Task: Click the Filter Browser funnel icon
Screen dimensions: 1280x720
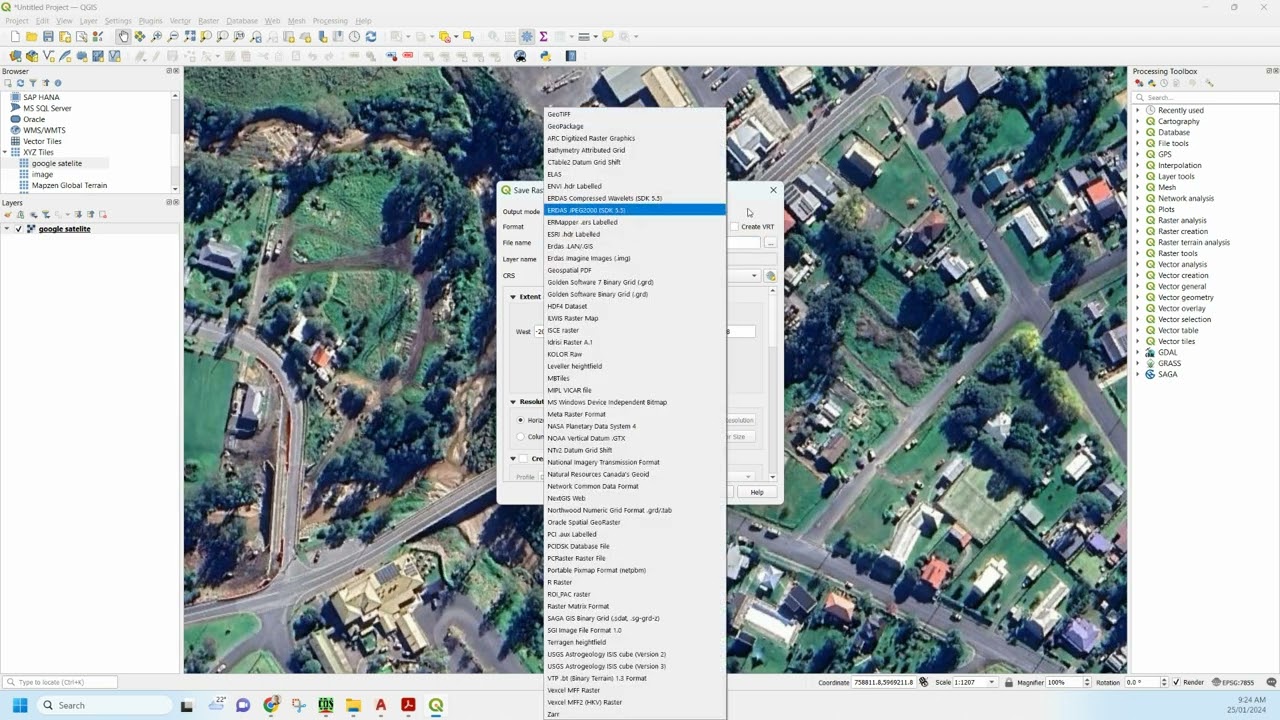Action: coord(33,83)
